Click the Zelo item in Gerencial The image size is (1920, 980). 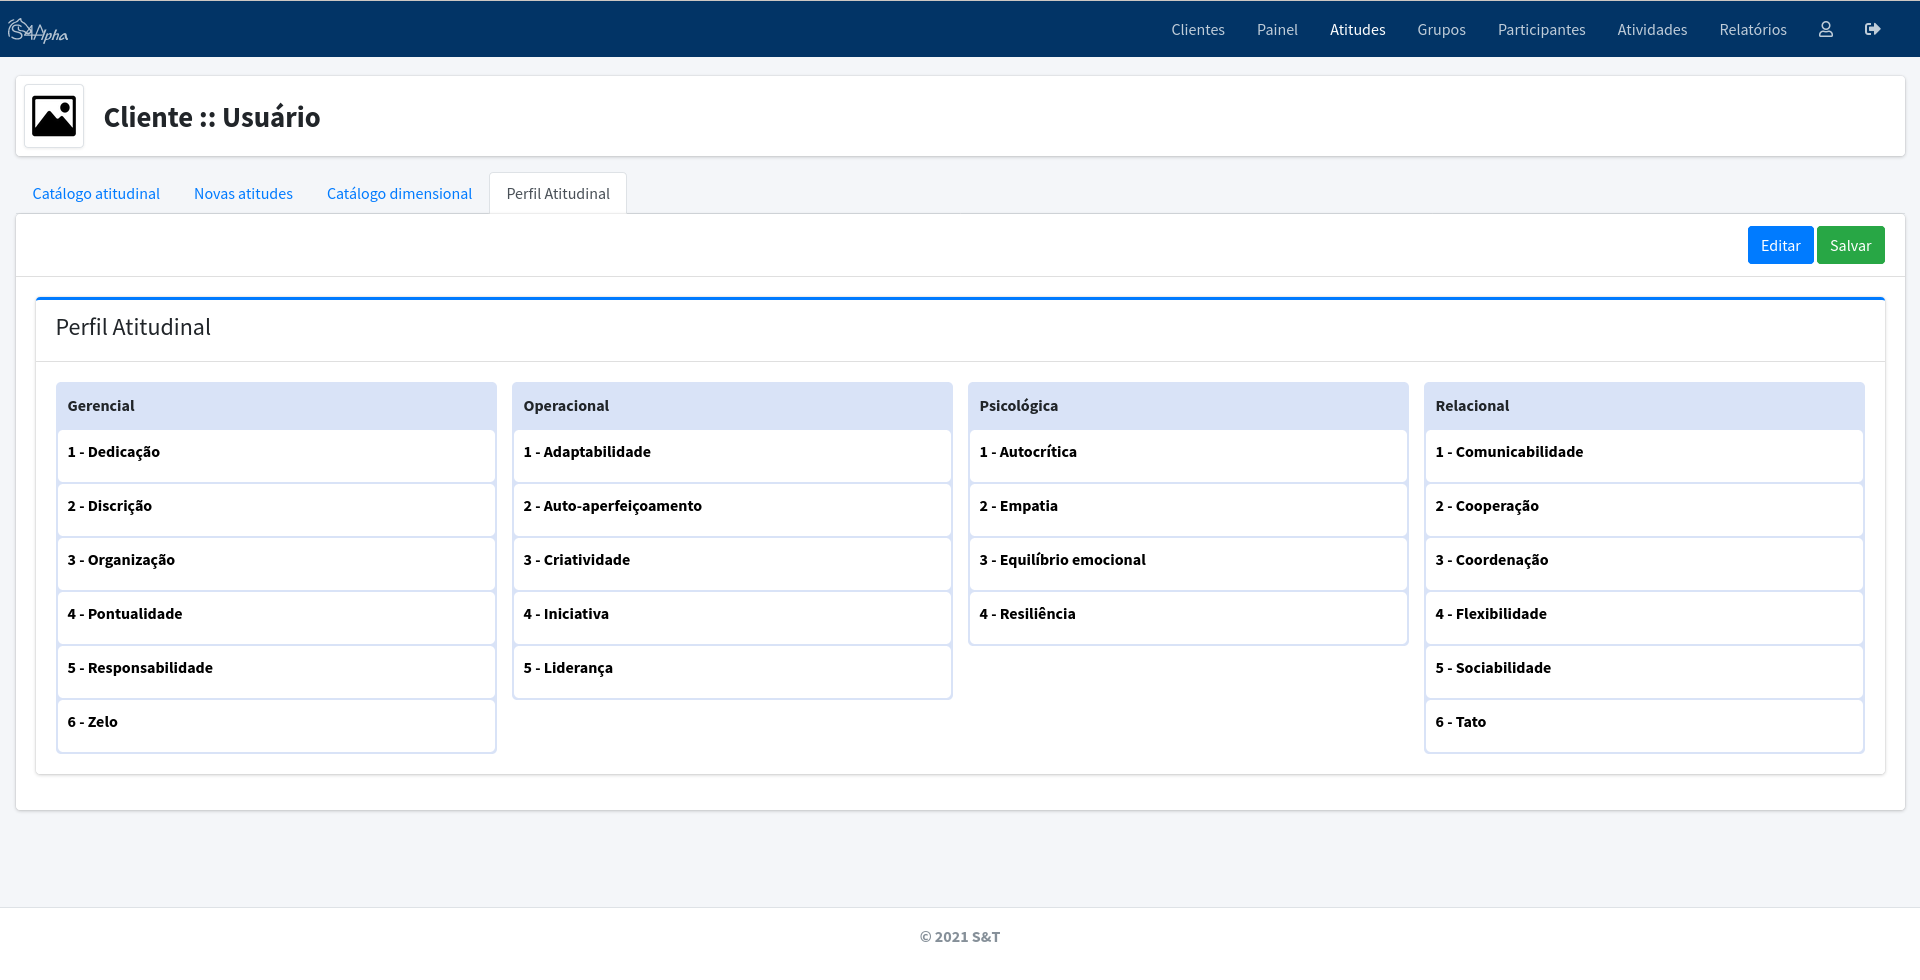(x=276, y=723)
